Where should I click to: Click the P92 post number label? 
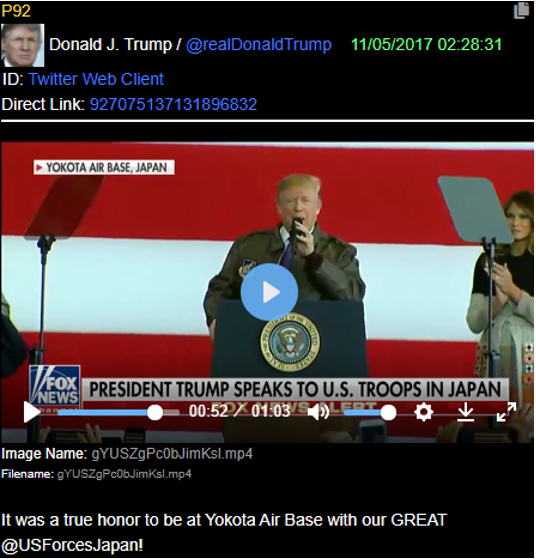16,11
